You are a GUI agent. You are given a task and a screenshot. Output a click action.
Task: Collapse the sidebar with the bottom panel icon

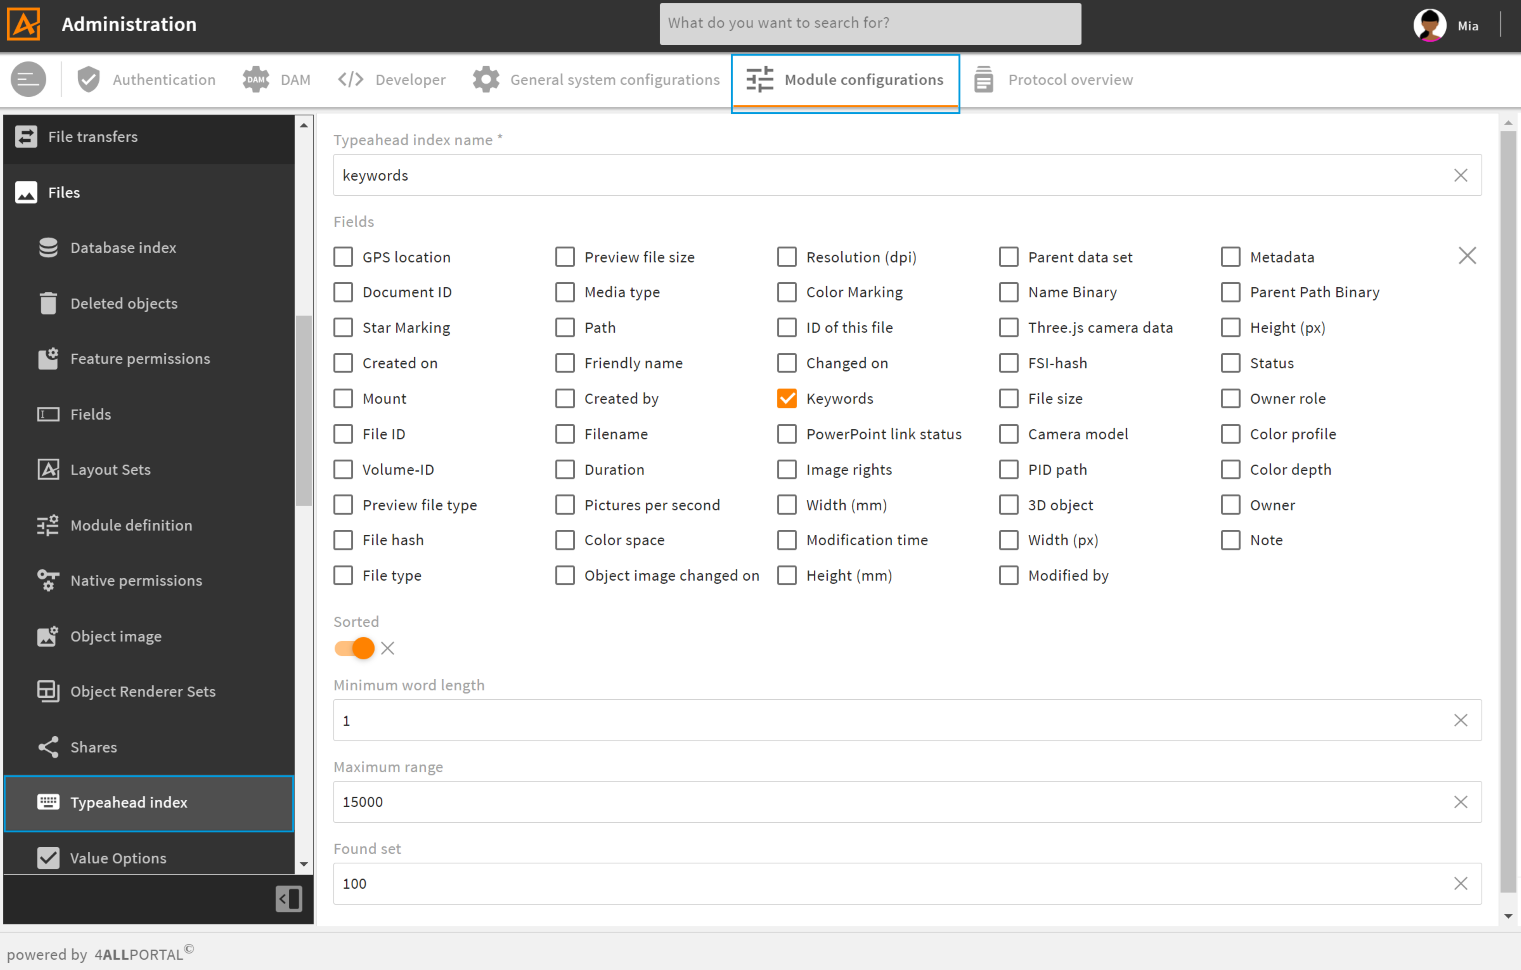tap(288, 899)
